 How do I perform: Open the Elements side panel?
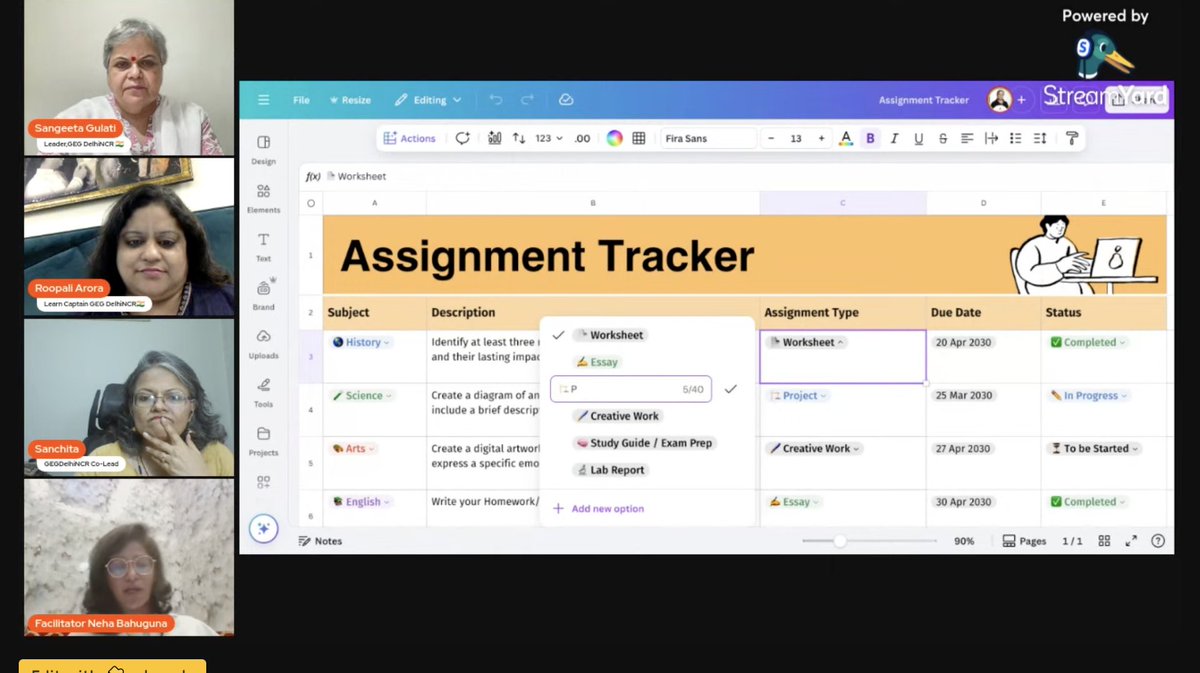click(263, 198)
